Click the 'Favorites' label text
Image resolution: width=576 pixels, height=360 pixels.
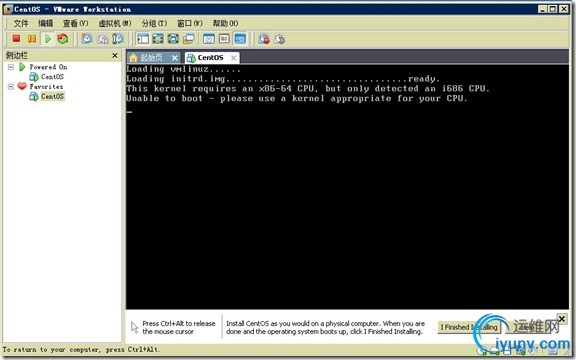pyautogui.click(x=46, y=86)
